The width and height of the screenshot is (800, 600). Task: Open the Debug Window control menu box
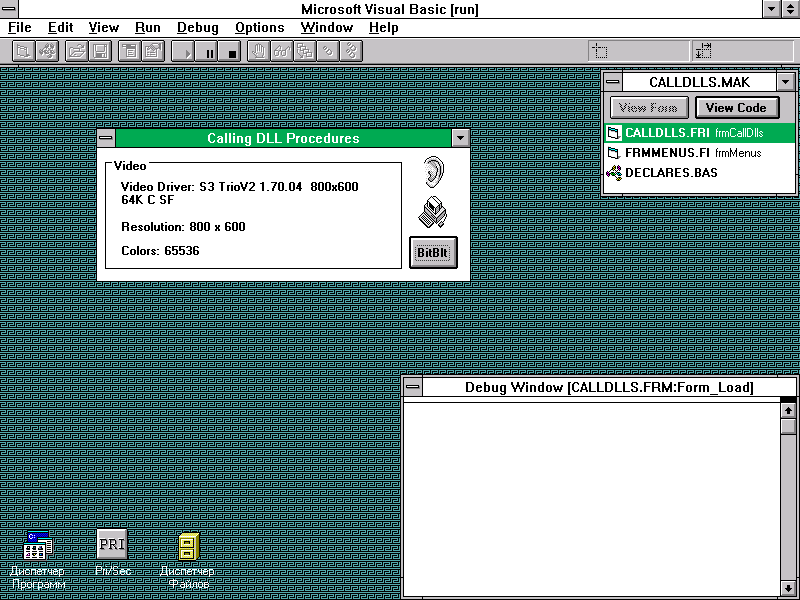tap(413, 387)
